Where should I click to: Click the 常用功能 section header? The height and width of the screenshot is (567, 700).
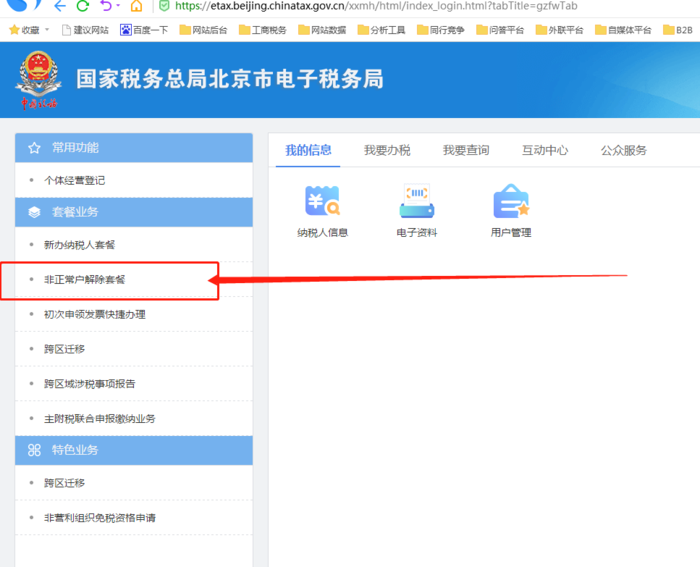click(134, 148)
